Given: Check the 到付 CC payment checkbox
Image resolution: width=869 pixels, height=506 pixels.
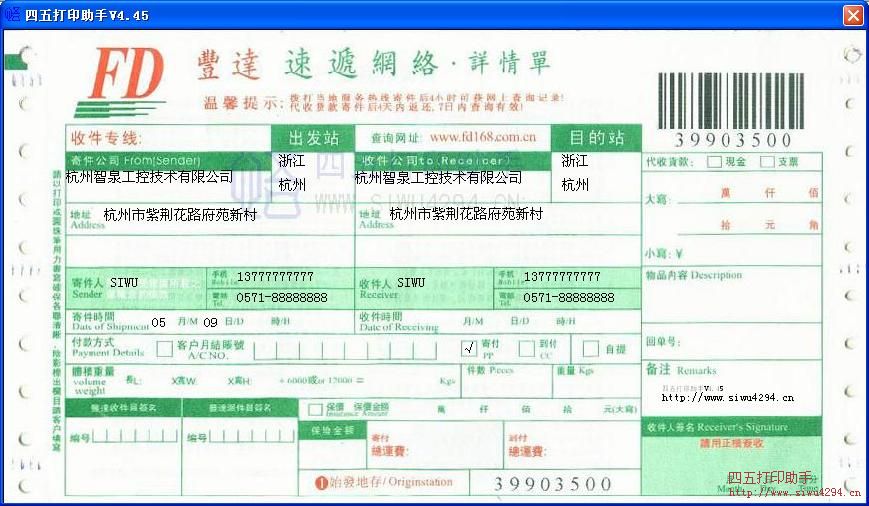Looking at the screenshot, I should coord(526,349).
